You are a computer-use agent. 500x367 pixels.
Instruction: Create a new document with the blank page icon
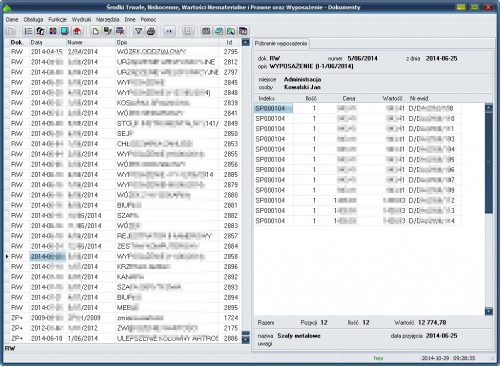(x=96, y=31)
